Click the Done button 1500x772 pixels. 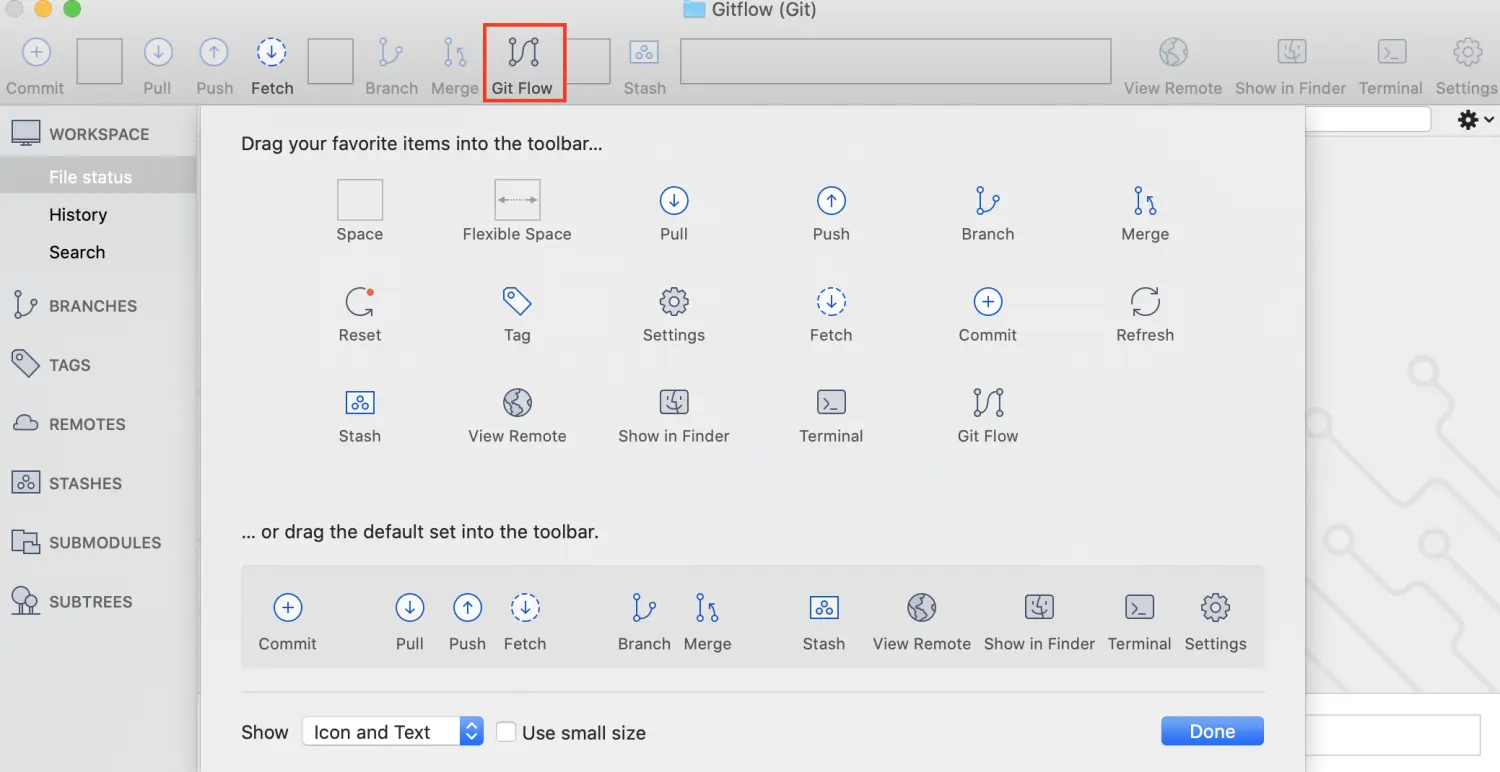[1212, 731]
